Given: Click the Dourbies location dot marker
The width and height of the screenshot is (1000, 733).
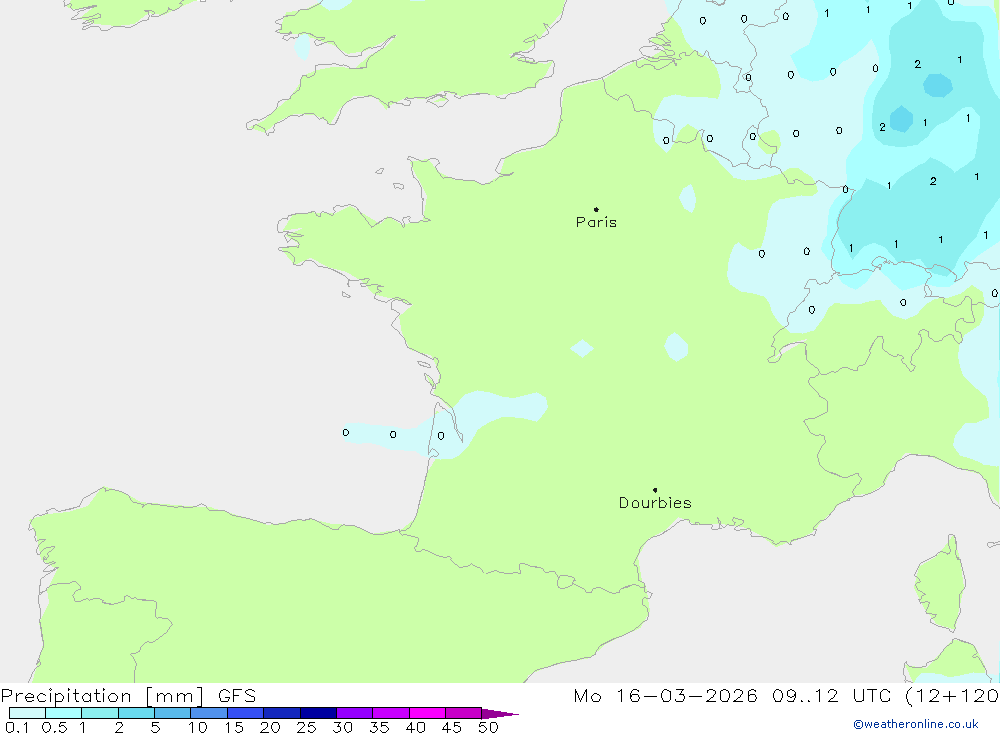Looking at the screenshot, I should click(x=655, y=490).
